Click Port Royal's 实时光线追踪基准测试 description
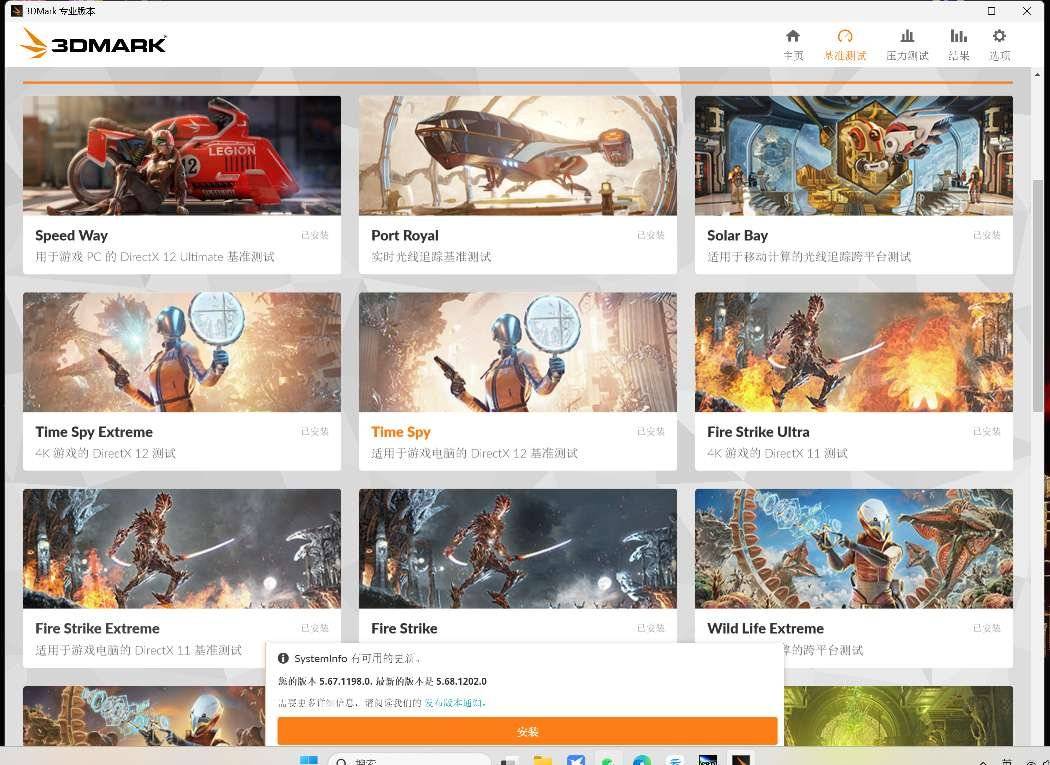 point(431,257)
